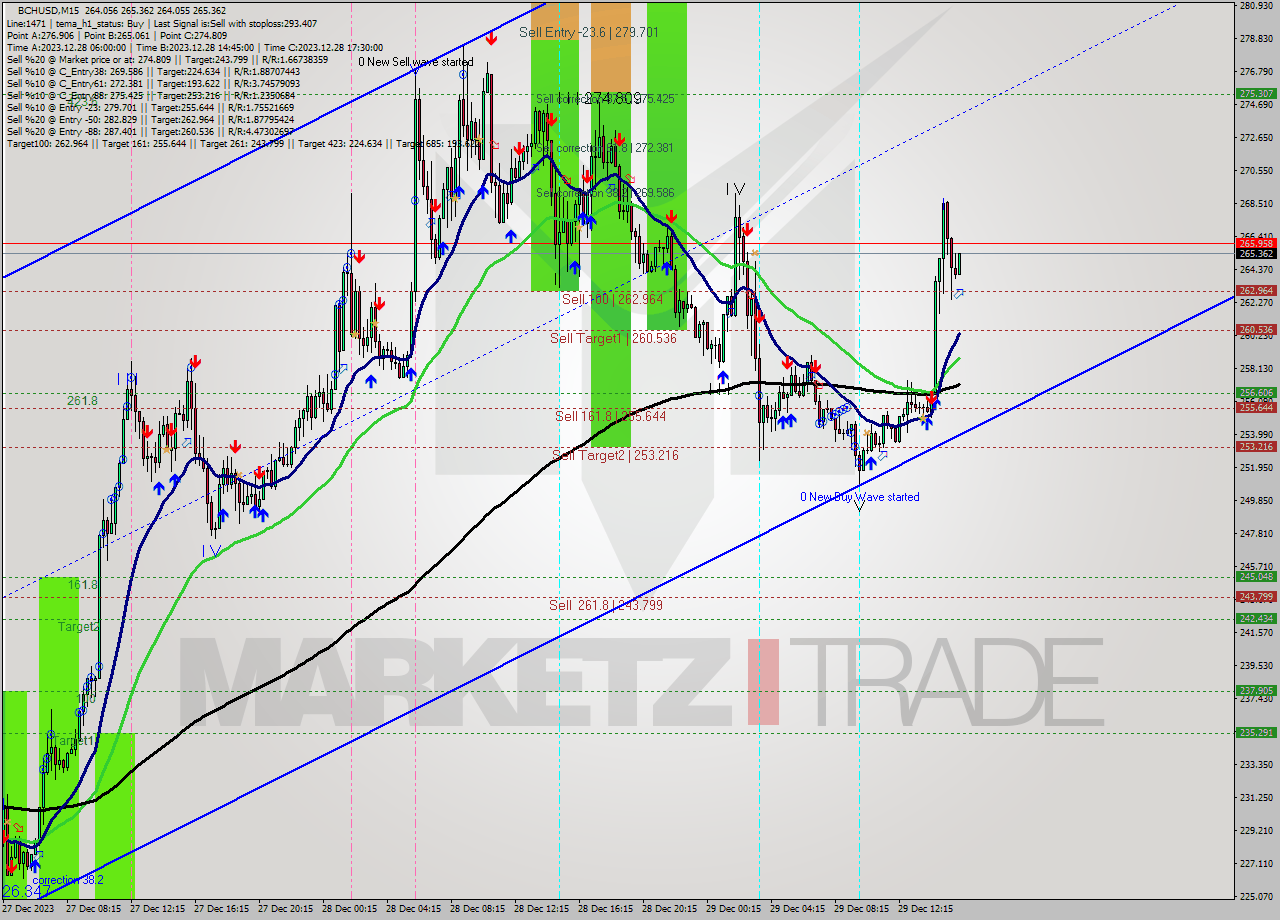Click the red 262.964 price tag
The width and height of the screenshot is (1280, 920).
(x=1256, y=291)
